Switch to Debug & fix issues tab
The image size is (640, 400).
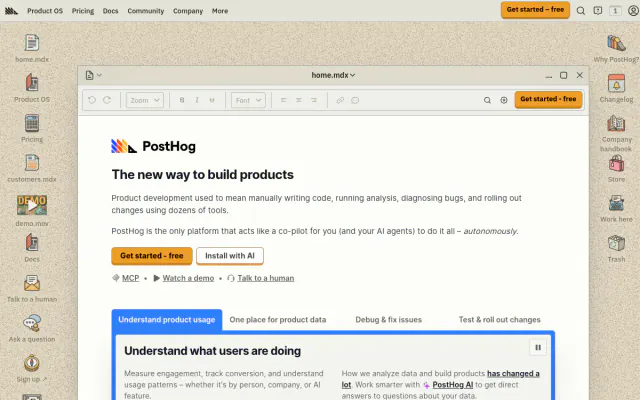(388, 320)
